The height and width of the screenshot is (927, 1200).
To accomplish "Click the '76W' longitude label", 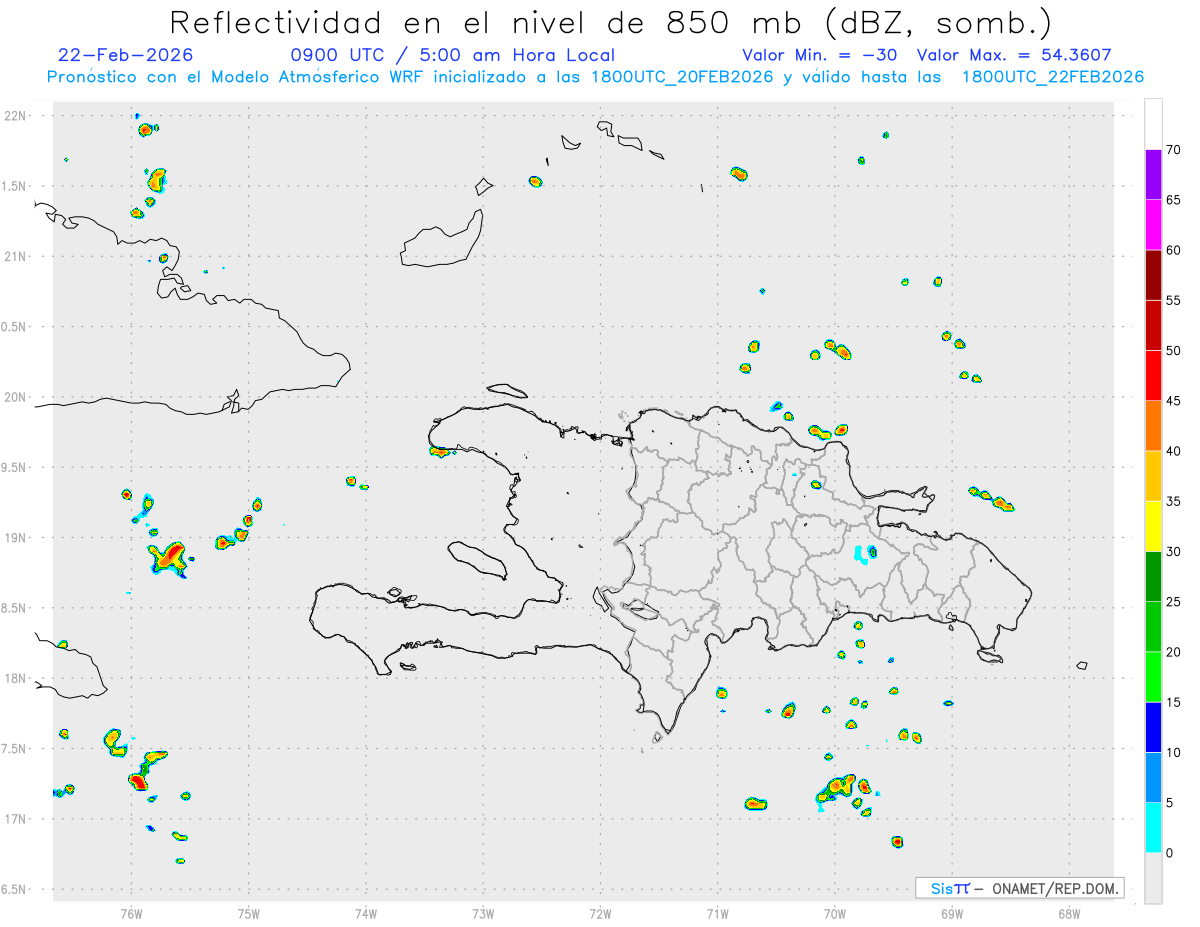I will [x=131, y=913].
